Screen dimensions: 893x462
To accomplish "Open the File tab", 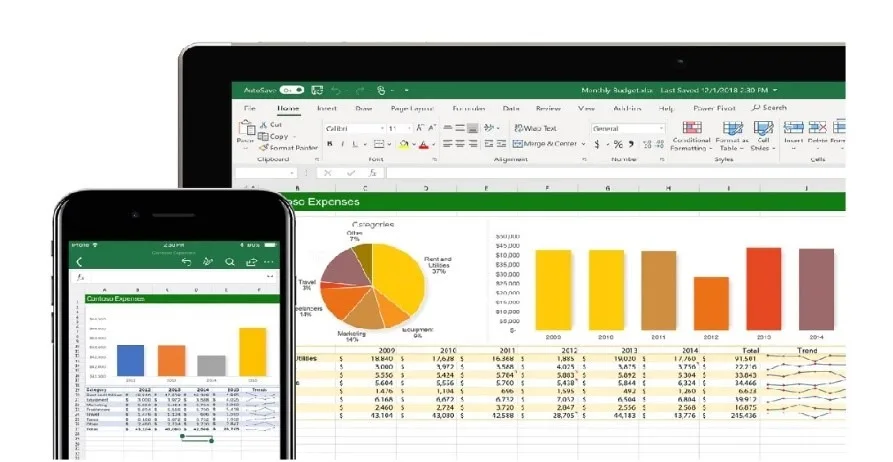I will pyautogui.click(x=250, y=108).
